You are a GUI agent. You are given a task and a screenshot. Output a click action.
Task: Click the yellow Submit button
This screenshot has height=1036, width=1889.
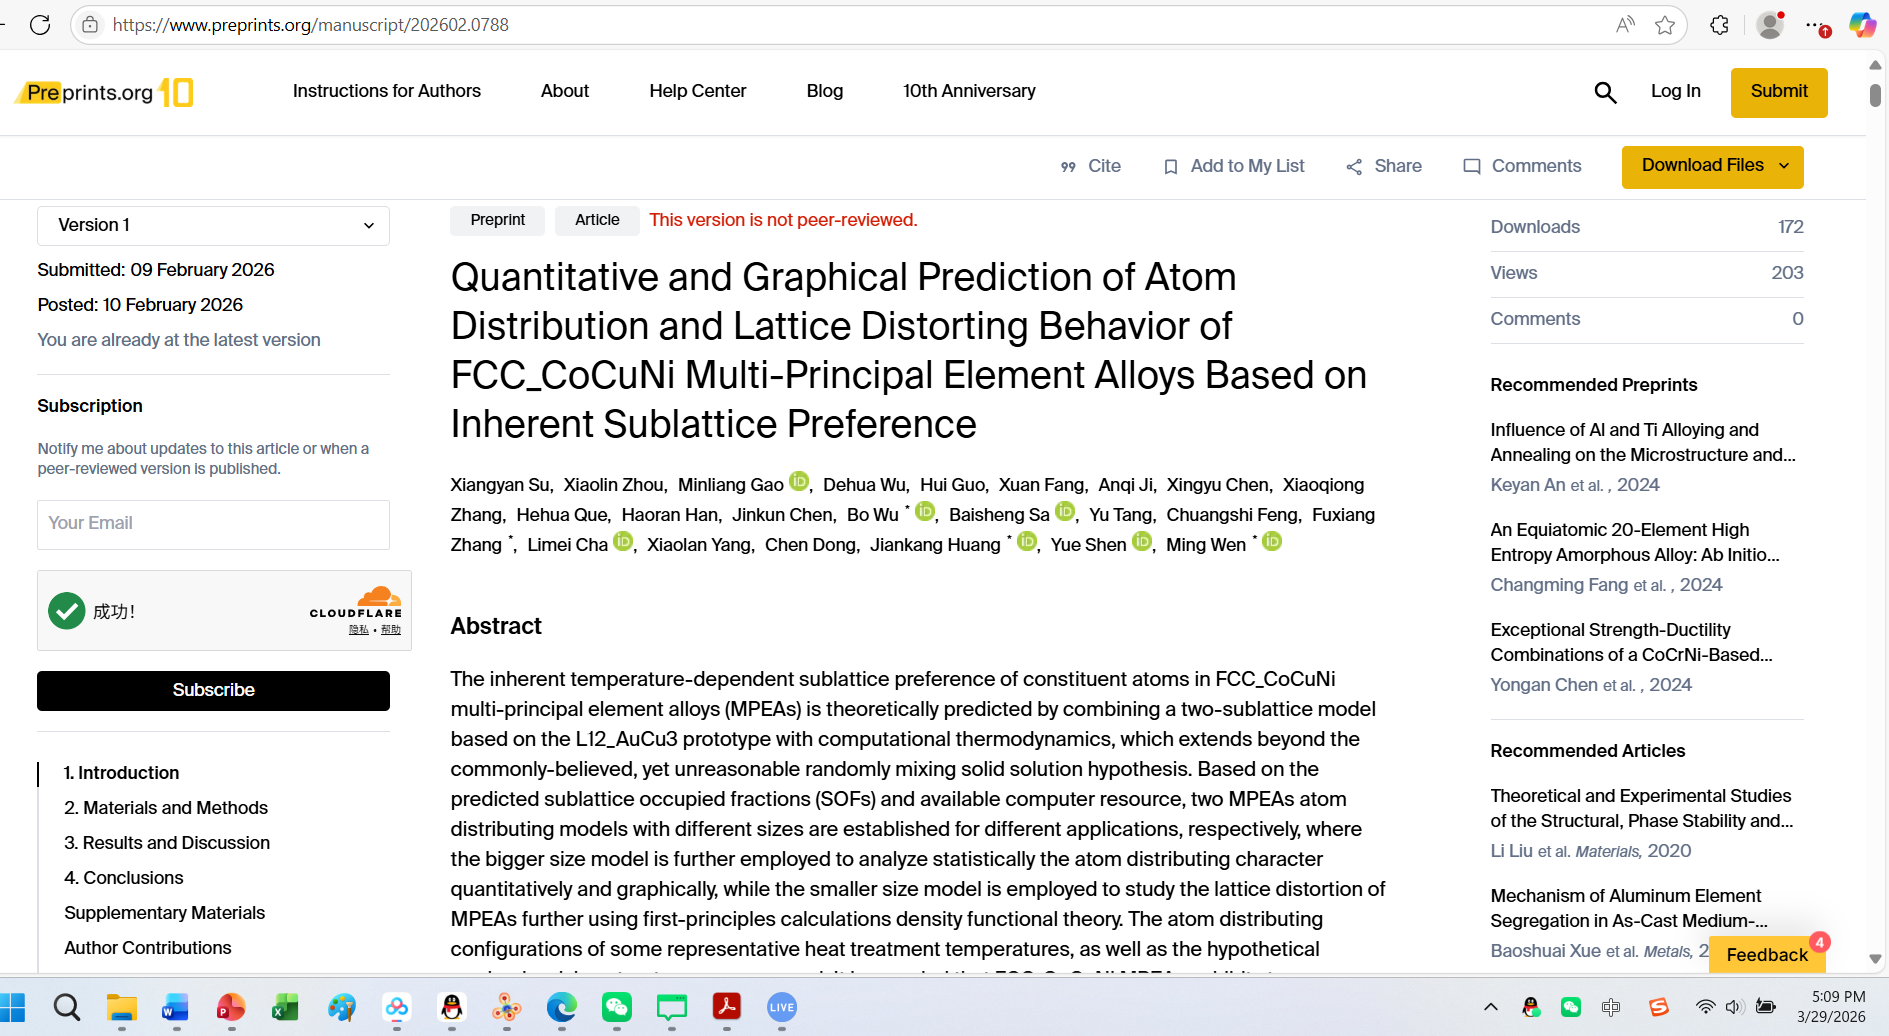coord(1778,92)
